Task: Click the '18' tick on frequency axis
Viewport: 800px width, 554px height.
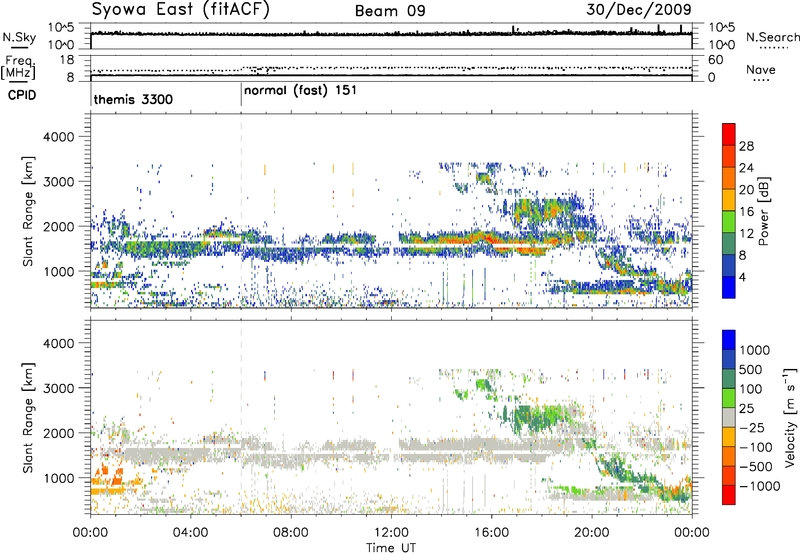Action: point(67,60)
